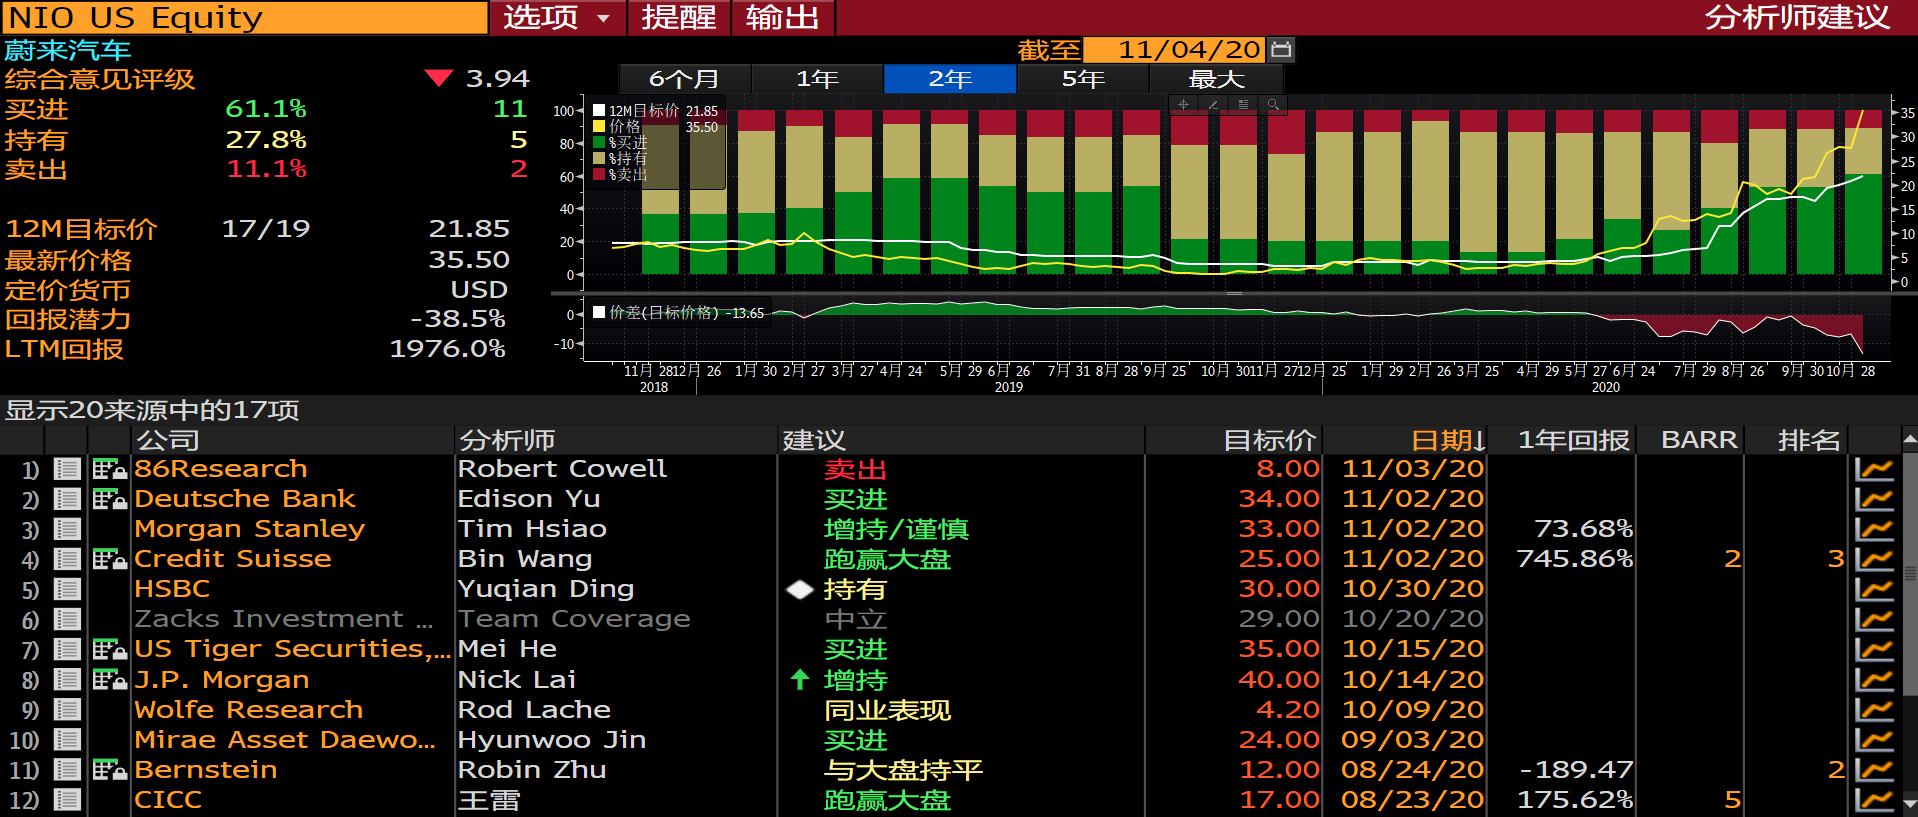Open history chart icon for J.P. Morgan row
The image size is (1918, 817).
coord(1874,679)
